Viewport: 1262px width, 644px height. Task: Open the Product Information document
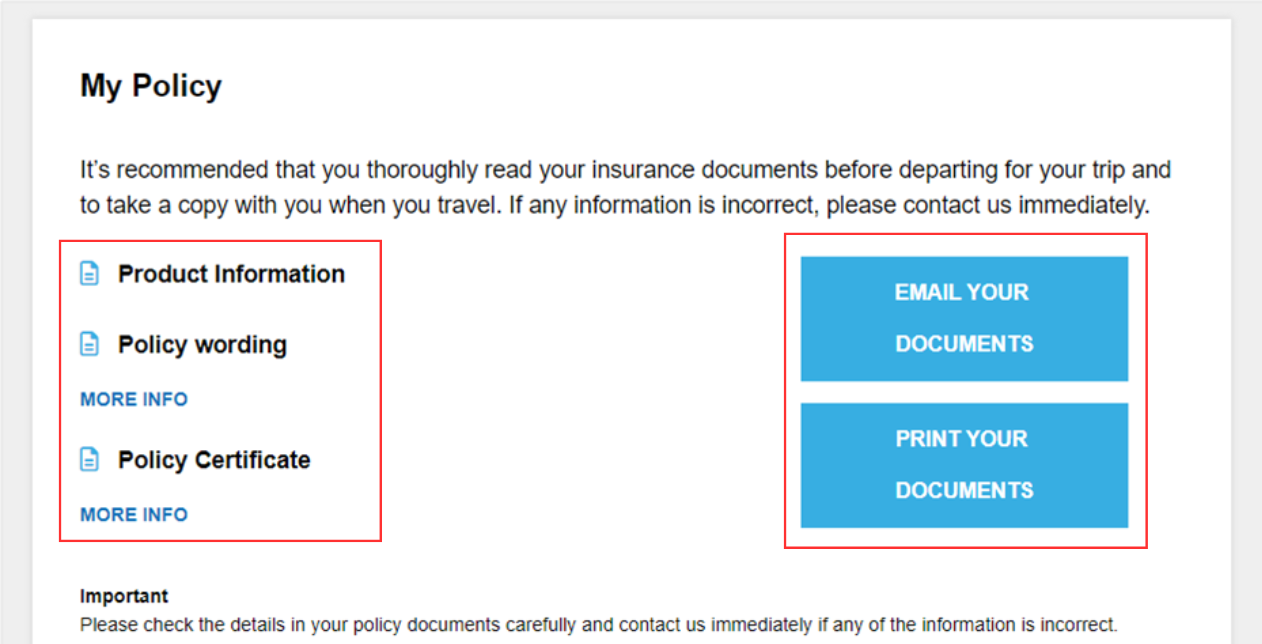click(x=231, y=274)
